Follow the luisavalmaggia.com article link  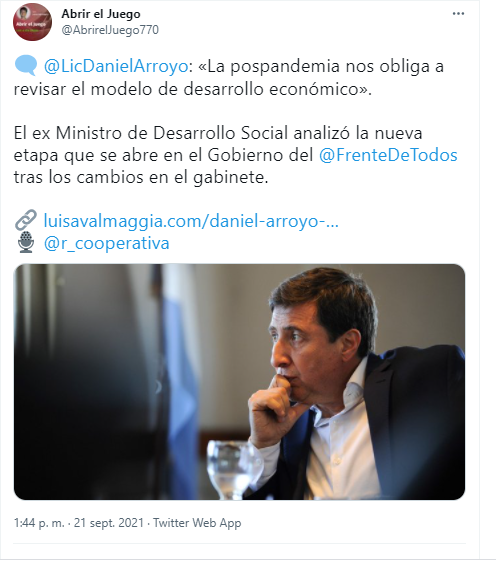(x=191, y=221)
